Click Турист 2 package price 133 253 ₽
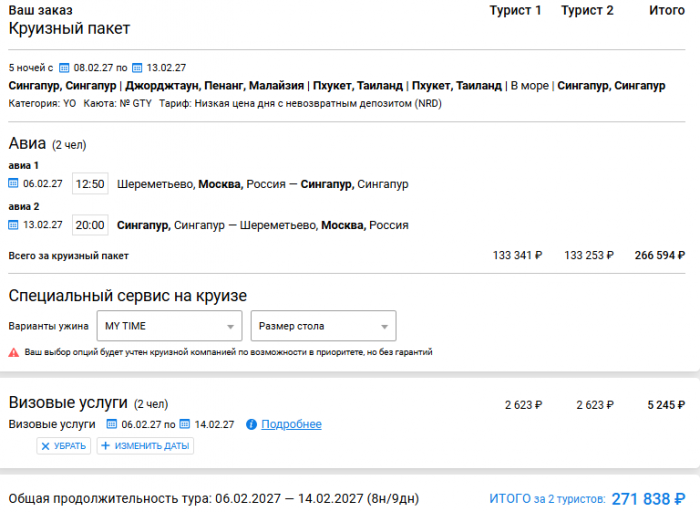The height and width of the screenshot is (512, 700). [x=589, y=255]
